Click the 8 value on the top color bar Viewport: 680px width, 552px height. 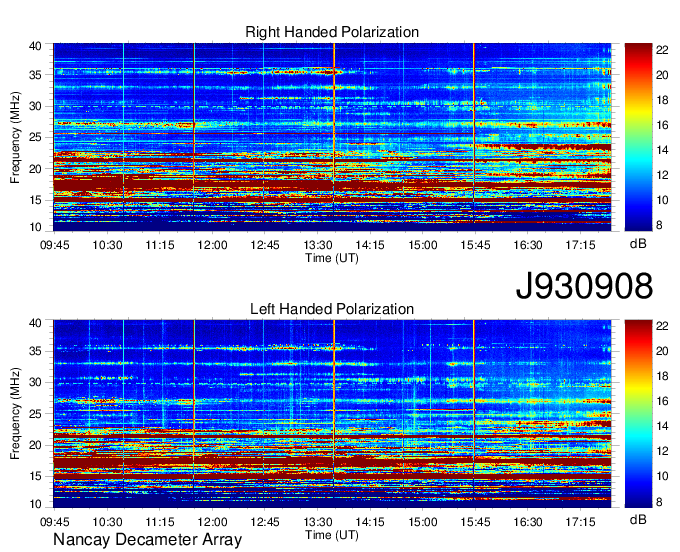[x=659, y=225]
